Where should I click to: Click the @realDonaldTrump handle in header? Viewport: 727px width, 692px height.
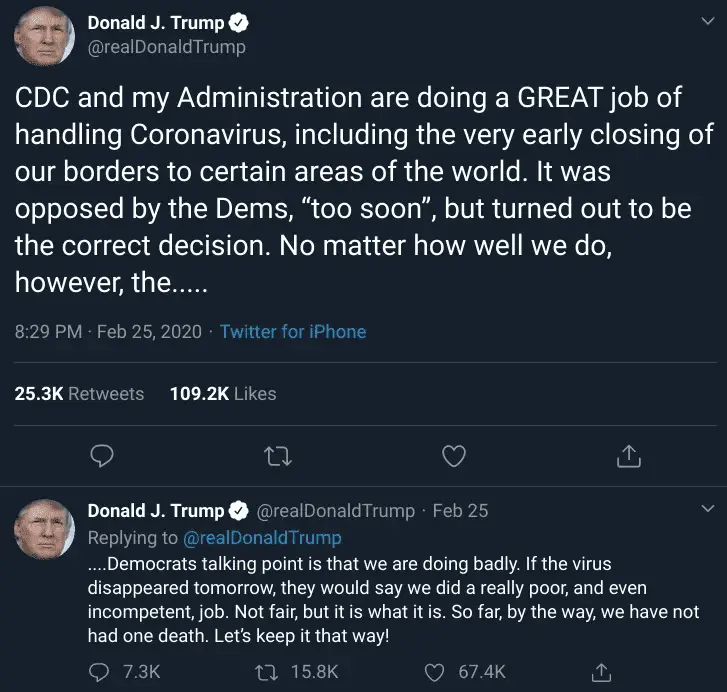click(167, 46)
